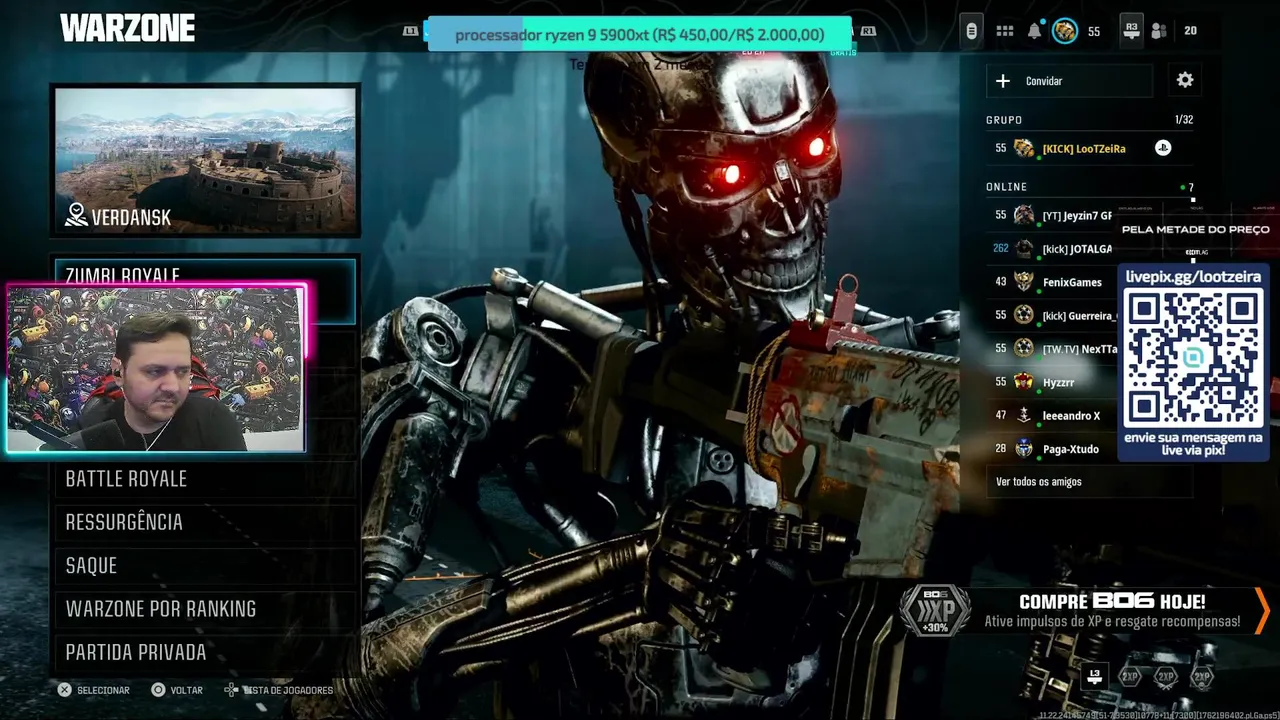Select friend leeeandro X row
This screenshot has width=1280, height=720.
1050,415
